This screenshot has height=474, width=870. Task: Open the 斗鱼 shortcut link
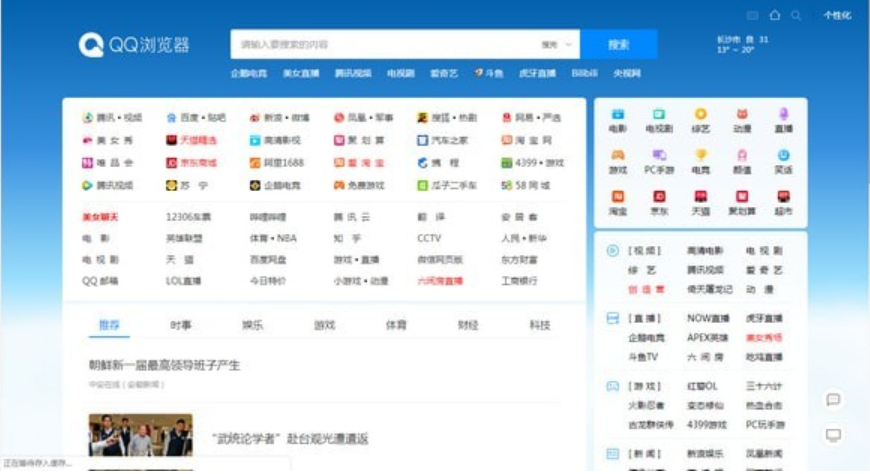click(x=488, y=73)
